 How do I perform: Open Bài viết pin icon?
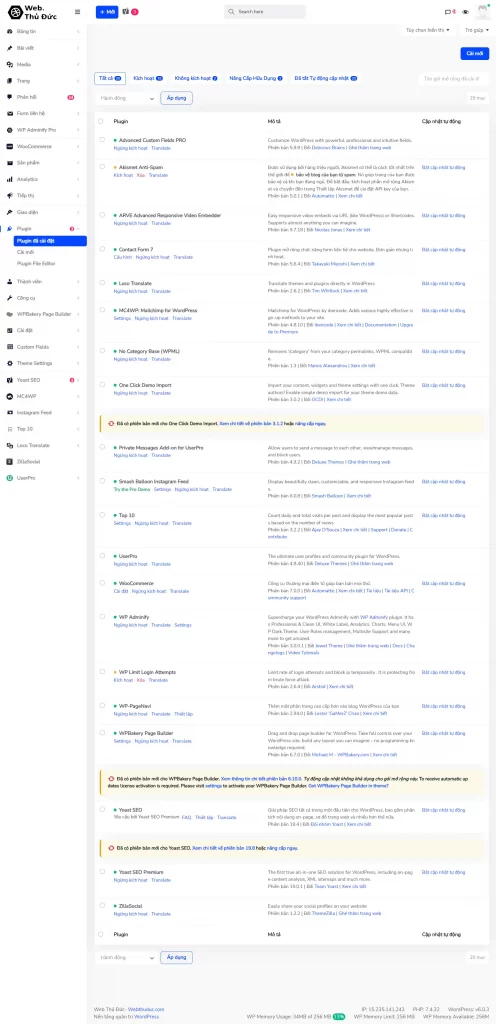click(x=10, y=48)
